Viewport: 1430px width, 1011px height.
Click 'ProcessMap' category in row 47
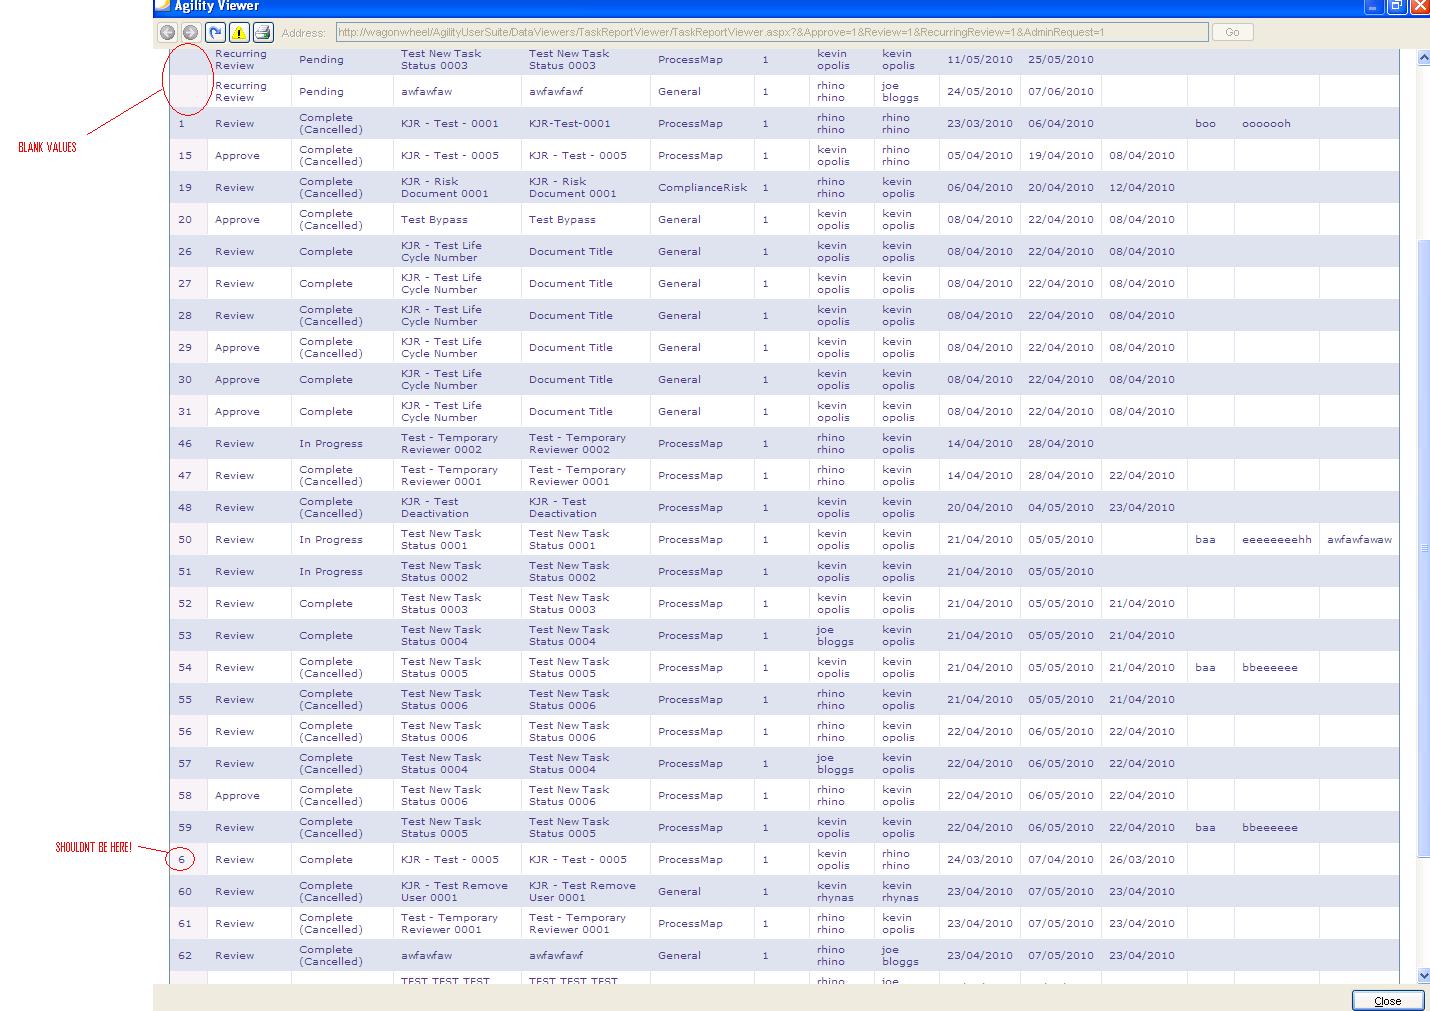690,476
